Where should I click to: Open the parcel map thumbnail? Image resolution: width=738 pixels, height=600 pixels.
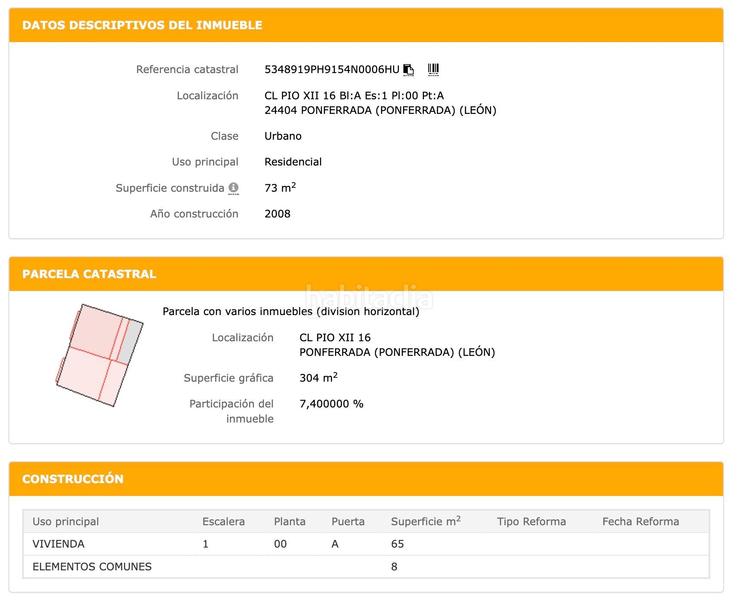pyautogui.click(x=98, y=357)
